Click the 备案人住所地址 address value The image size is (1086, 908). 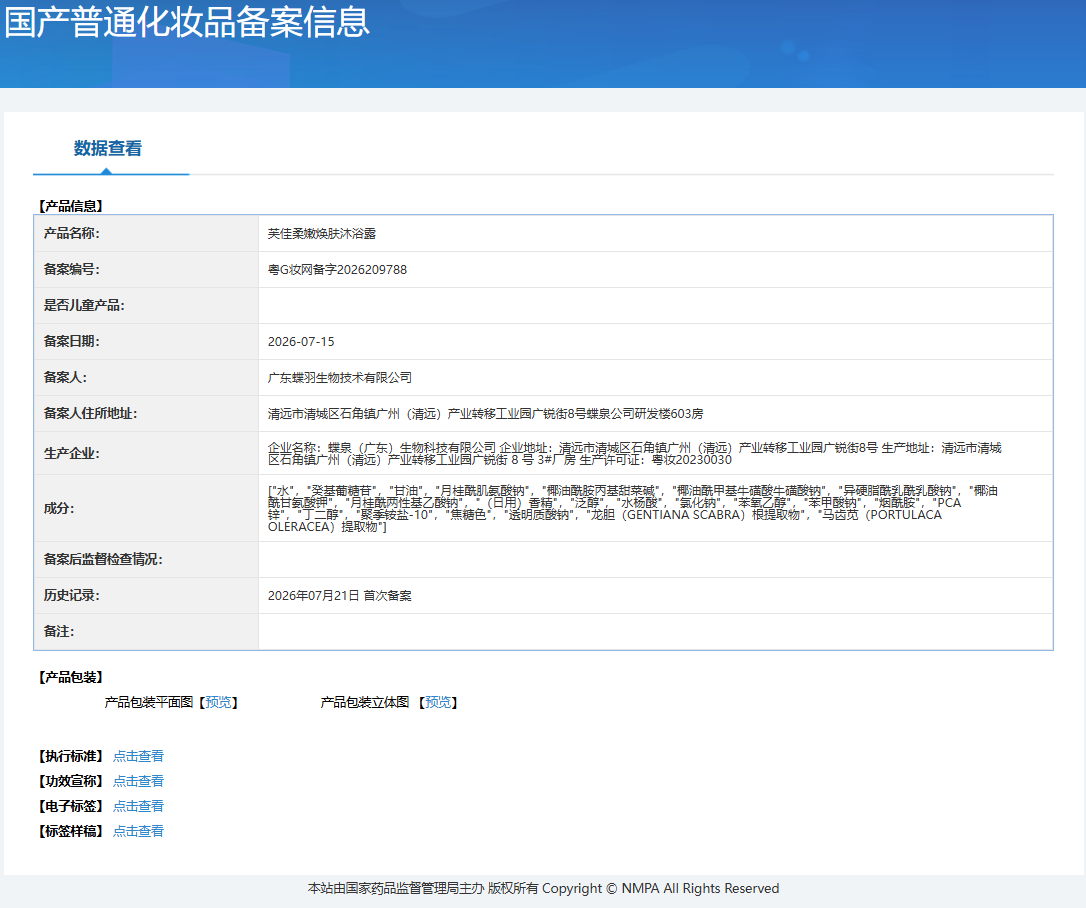coord(486,414)
